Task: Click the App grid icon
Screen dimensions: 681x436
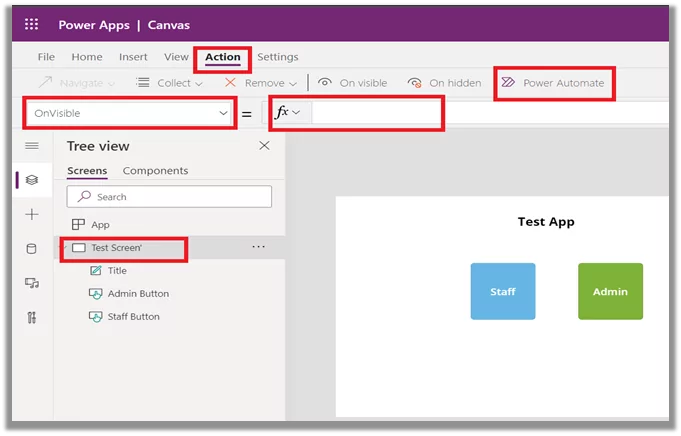Action: click(x=78, y=225)
